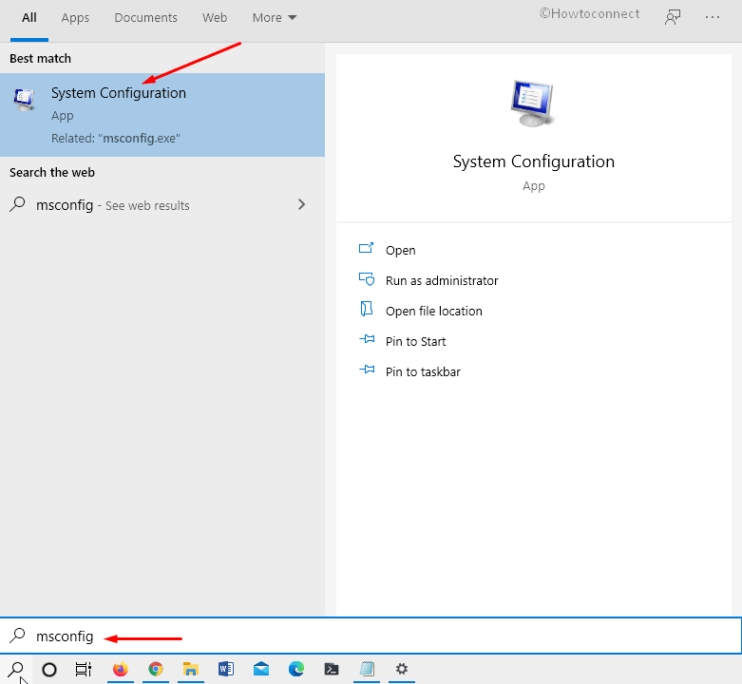Open the Notepad icon on the taskbar

[x=367, y=669]
